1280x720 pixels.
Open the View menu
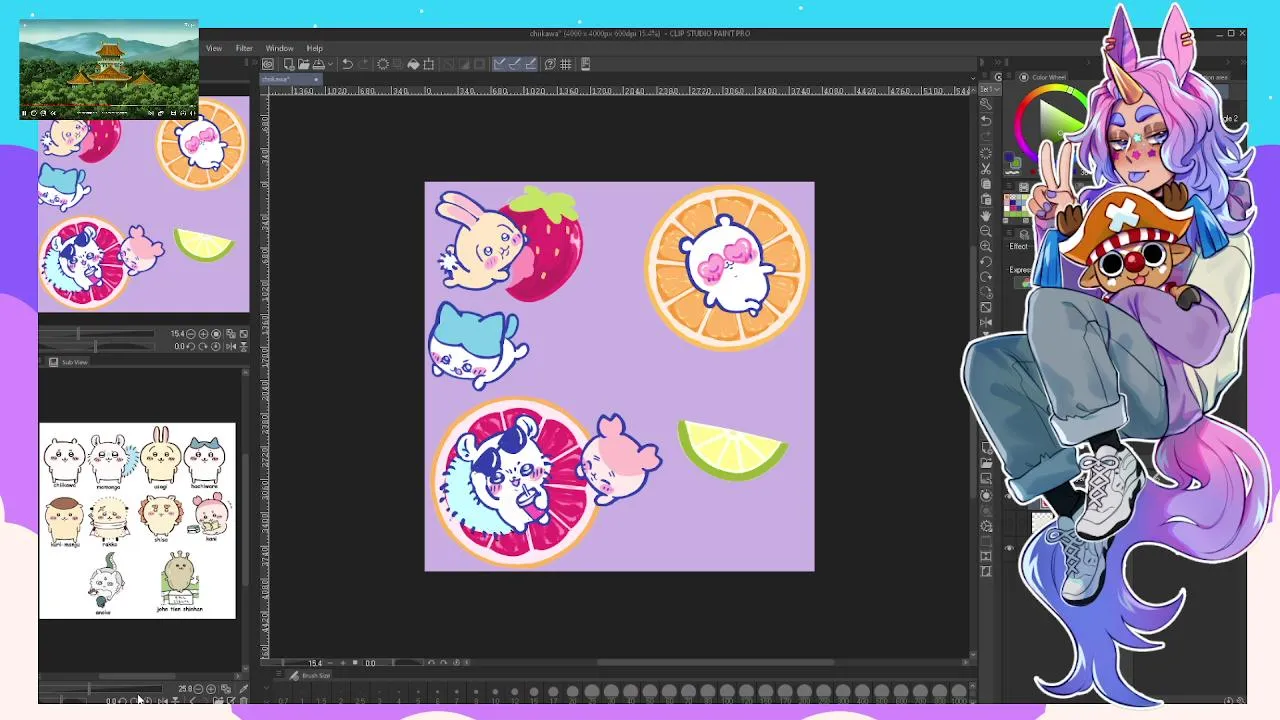[x=214, y=48]
